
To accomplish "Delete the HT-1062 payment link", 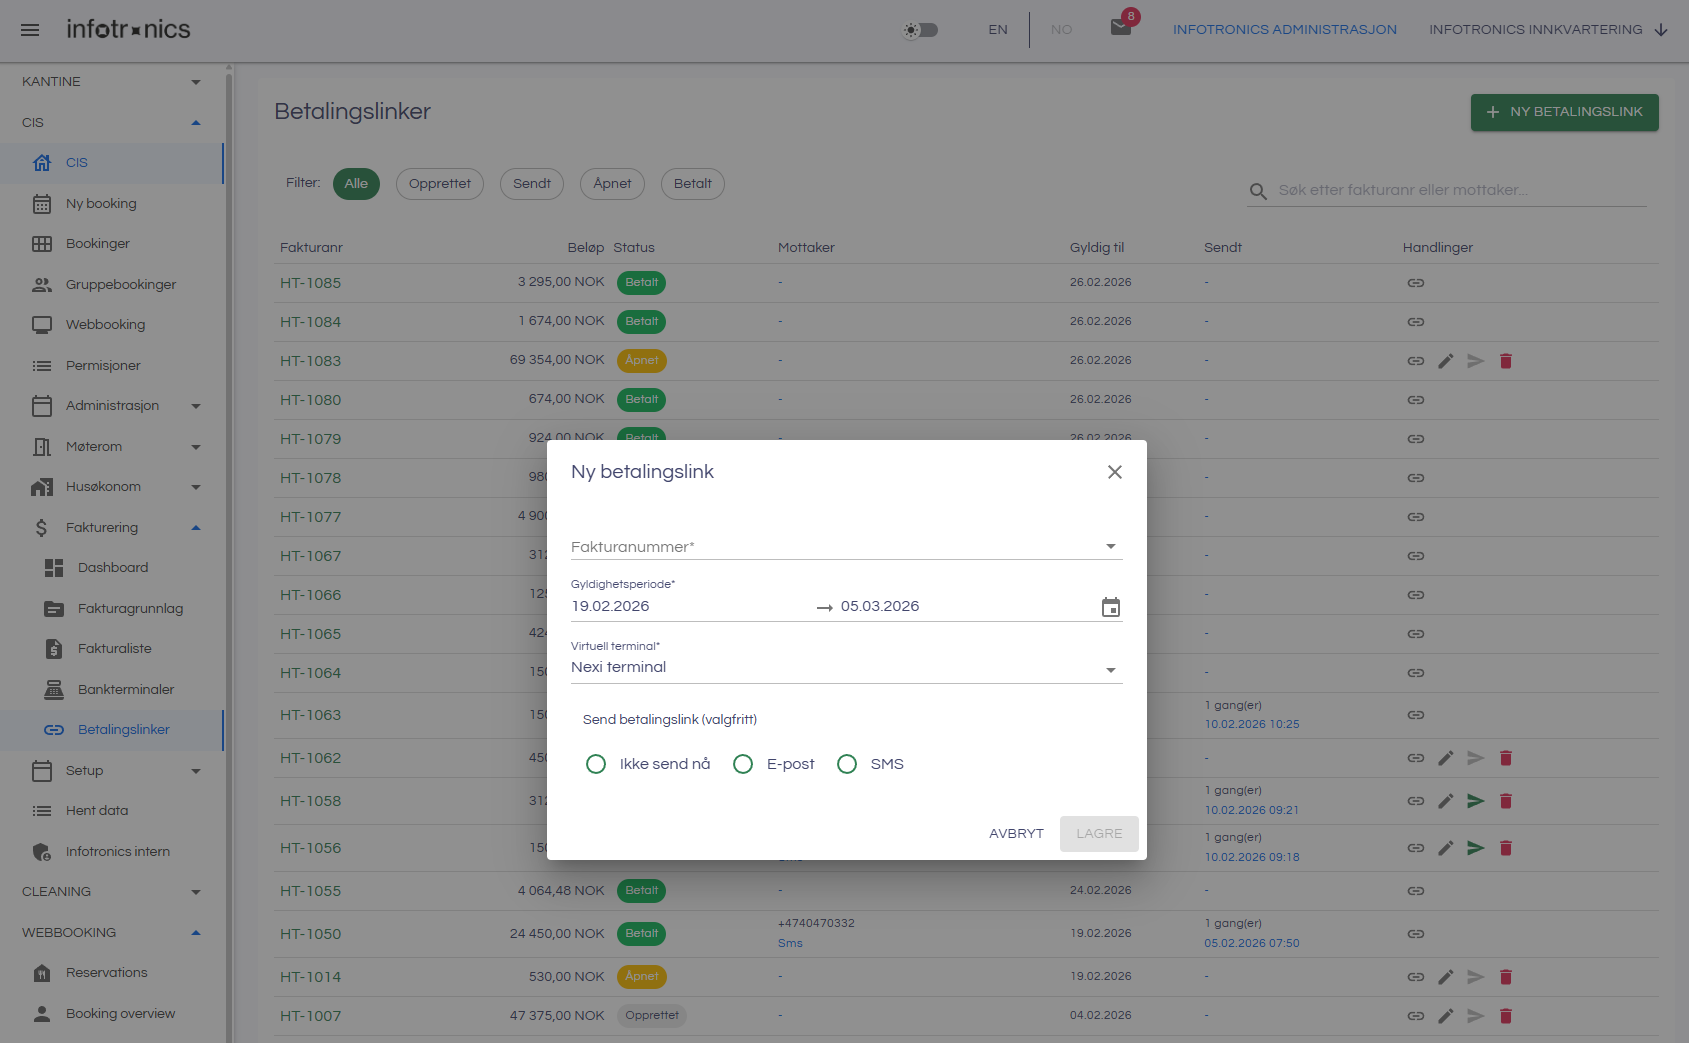I will pos(1506,758).
